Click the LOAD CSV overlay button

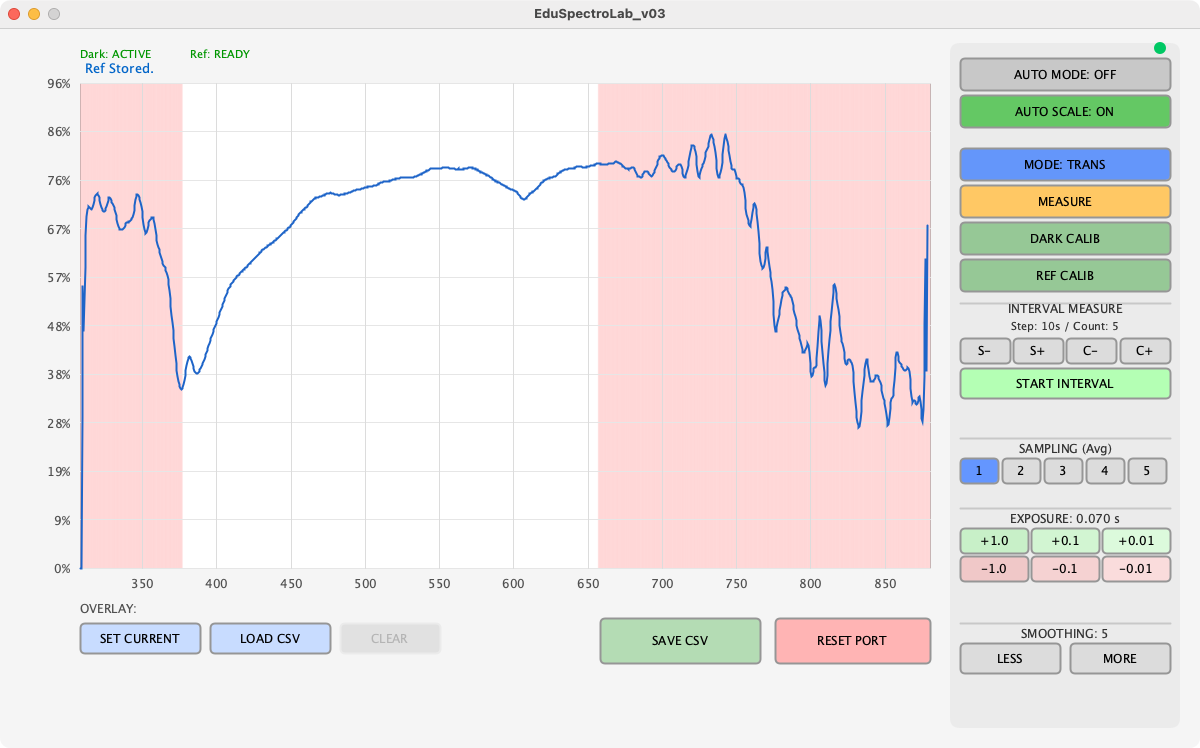click(x=270, y=639)
